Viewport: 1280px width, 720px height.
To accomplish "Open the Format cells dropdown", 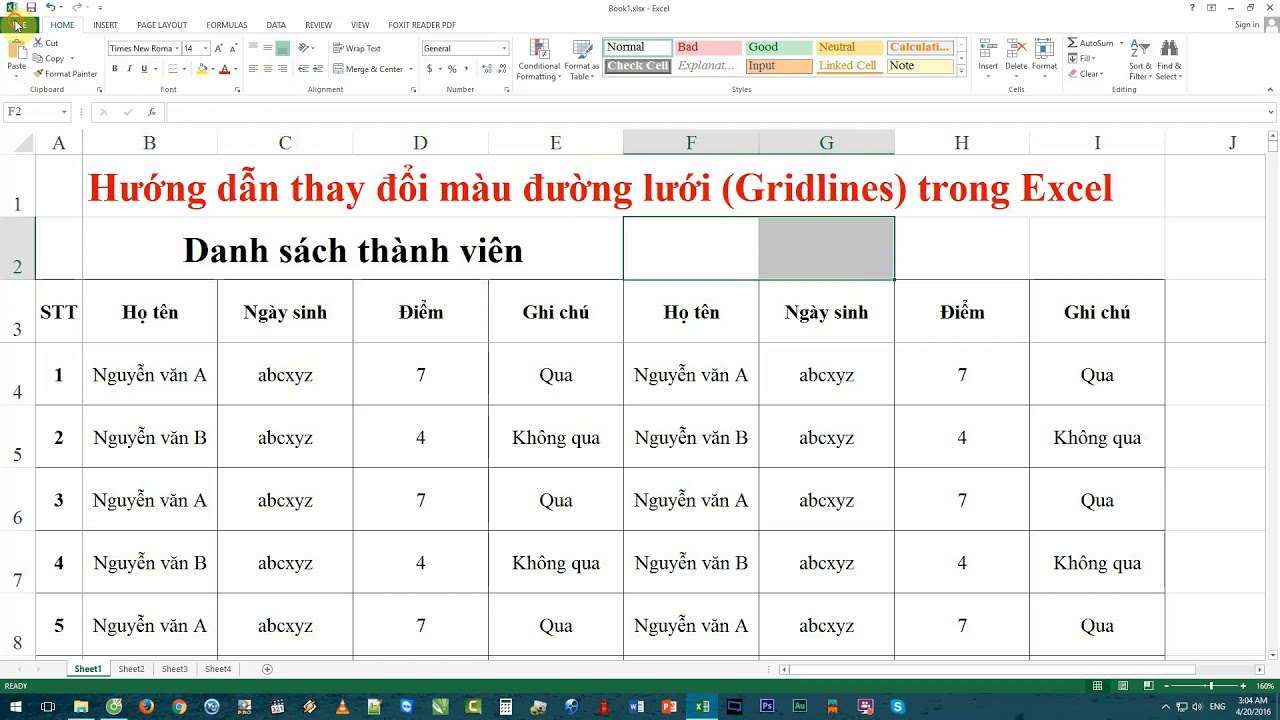I will click(x=1045, y=75).
